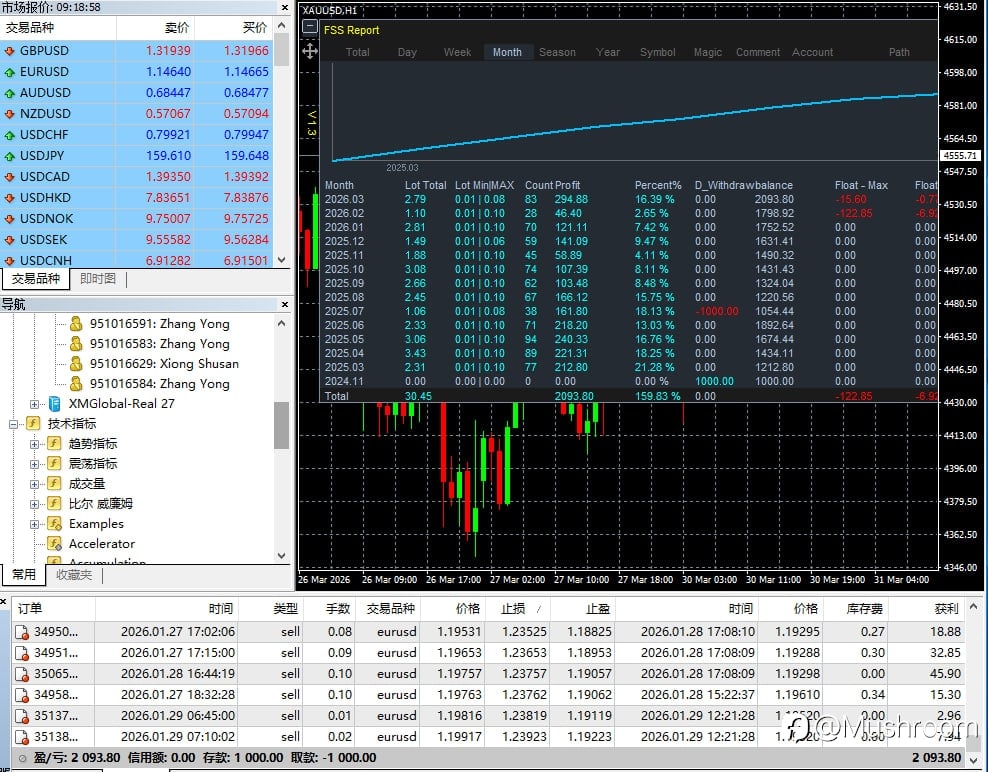Click order history scrollbar up arrow
Screen dimensions: 988x772
pyautogui.click(x=974, y=607)
